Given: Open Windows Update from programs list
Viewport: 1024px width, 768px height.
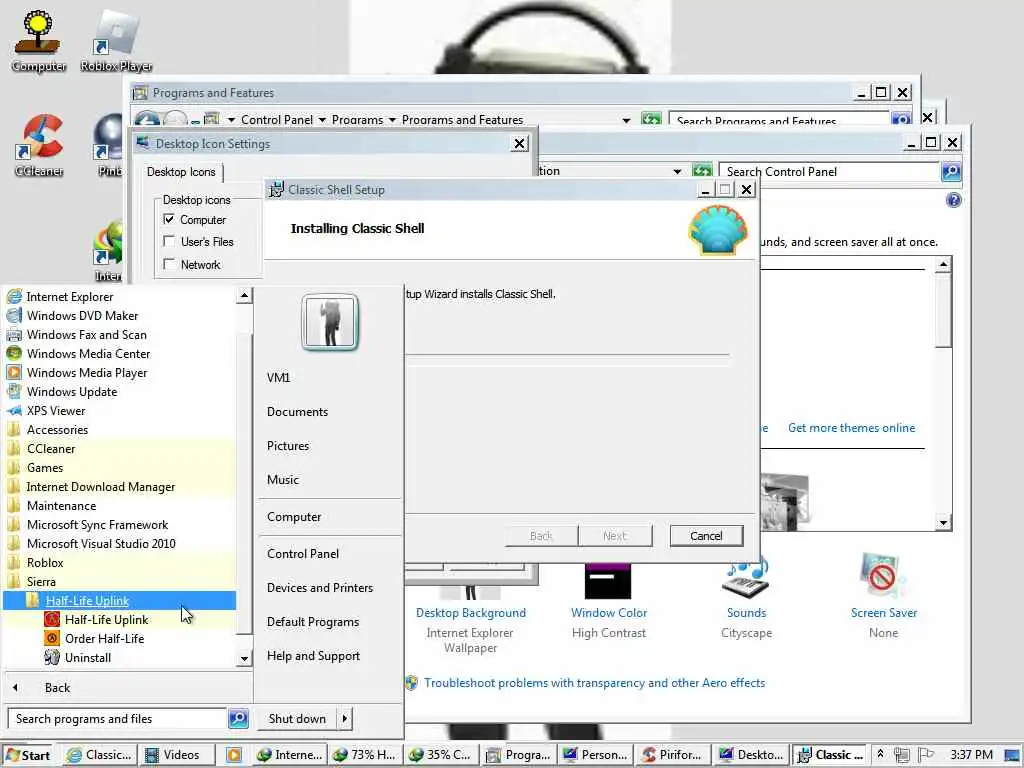Looking at the screenshot, I should [72, 391].
